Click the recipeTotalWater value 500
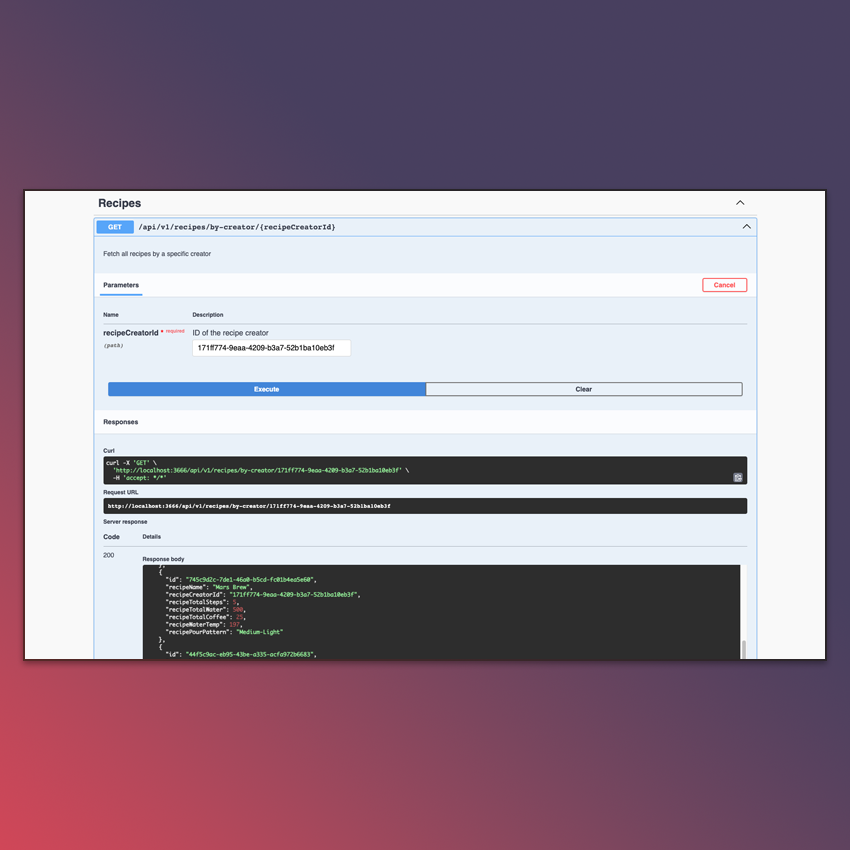 click(237, 610)
